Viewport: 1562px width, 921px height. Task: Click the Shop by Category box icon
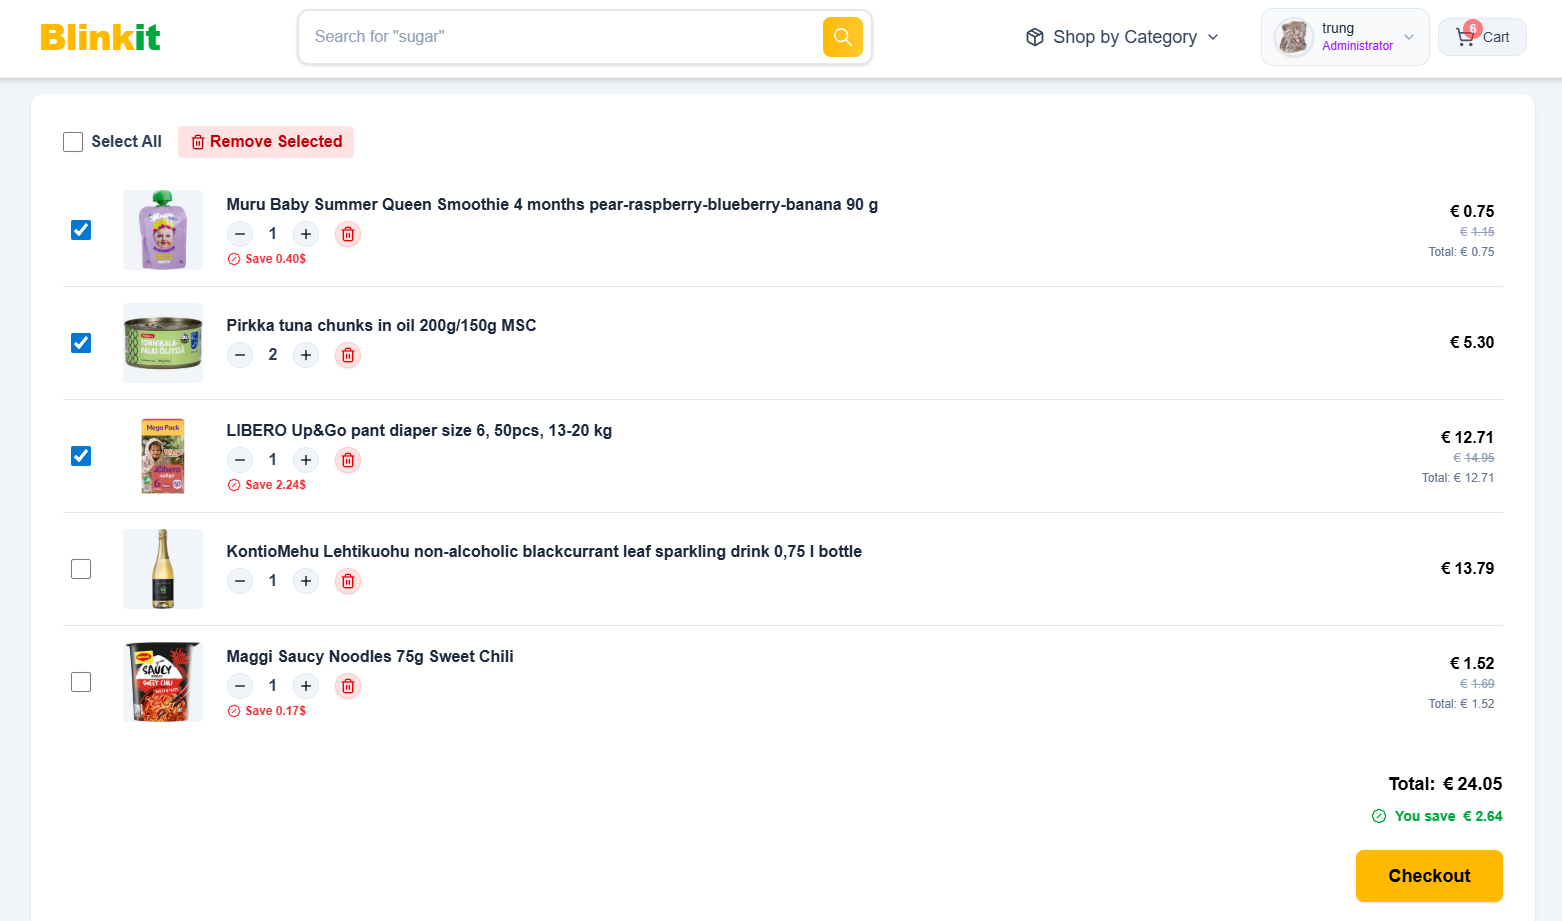[x=1035, y=37]
